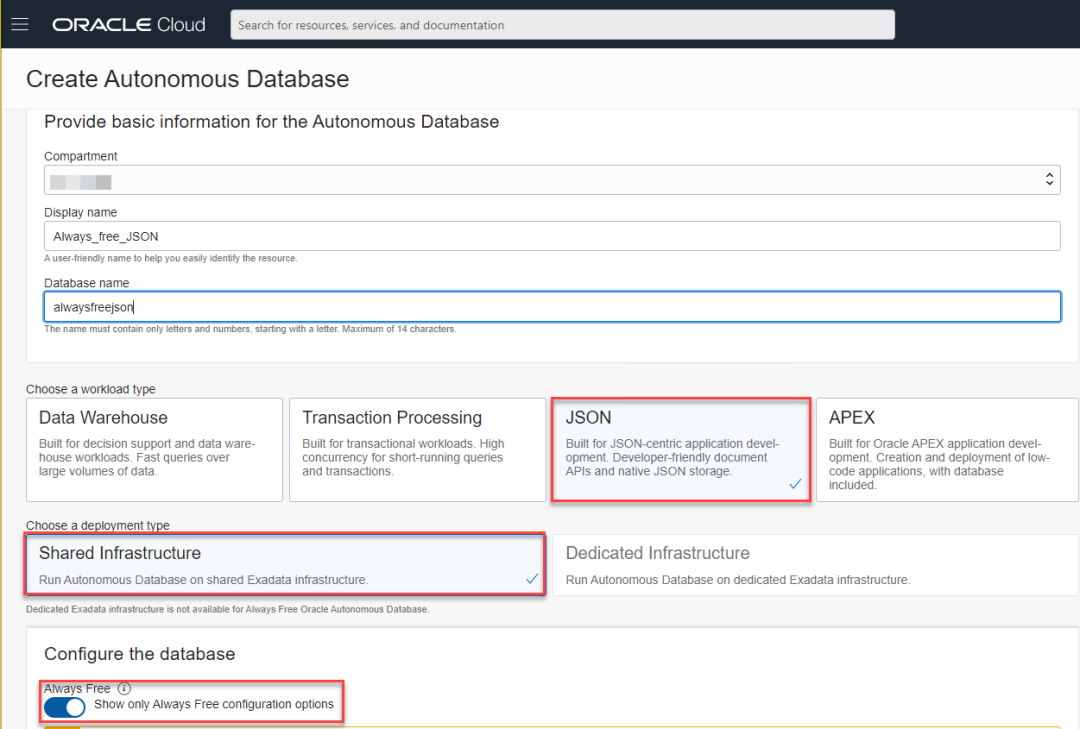
Task: Click the 'Create Autonomous Database' heading
Action: click(187, 79)
